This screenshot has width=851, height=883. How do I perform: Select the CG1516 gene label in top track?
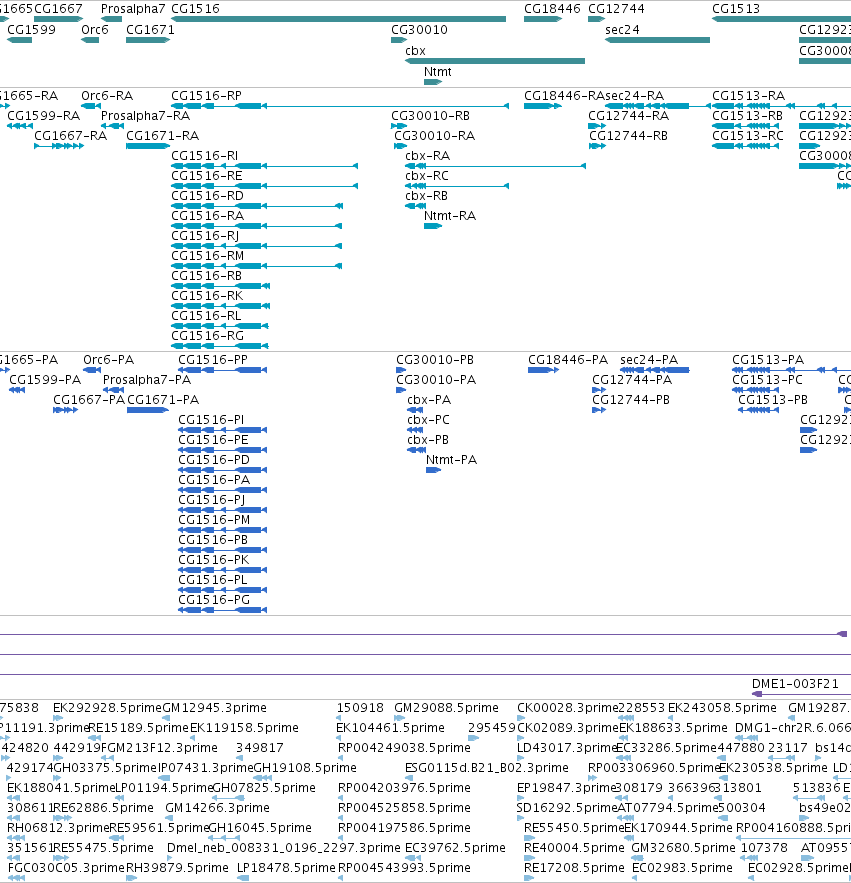pos(195,8)
